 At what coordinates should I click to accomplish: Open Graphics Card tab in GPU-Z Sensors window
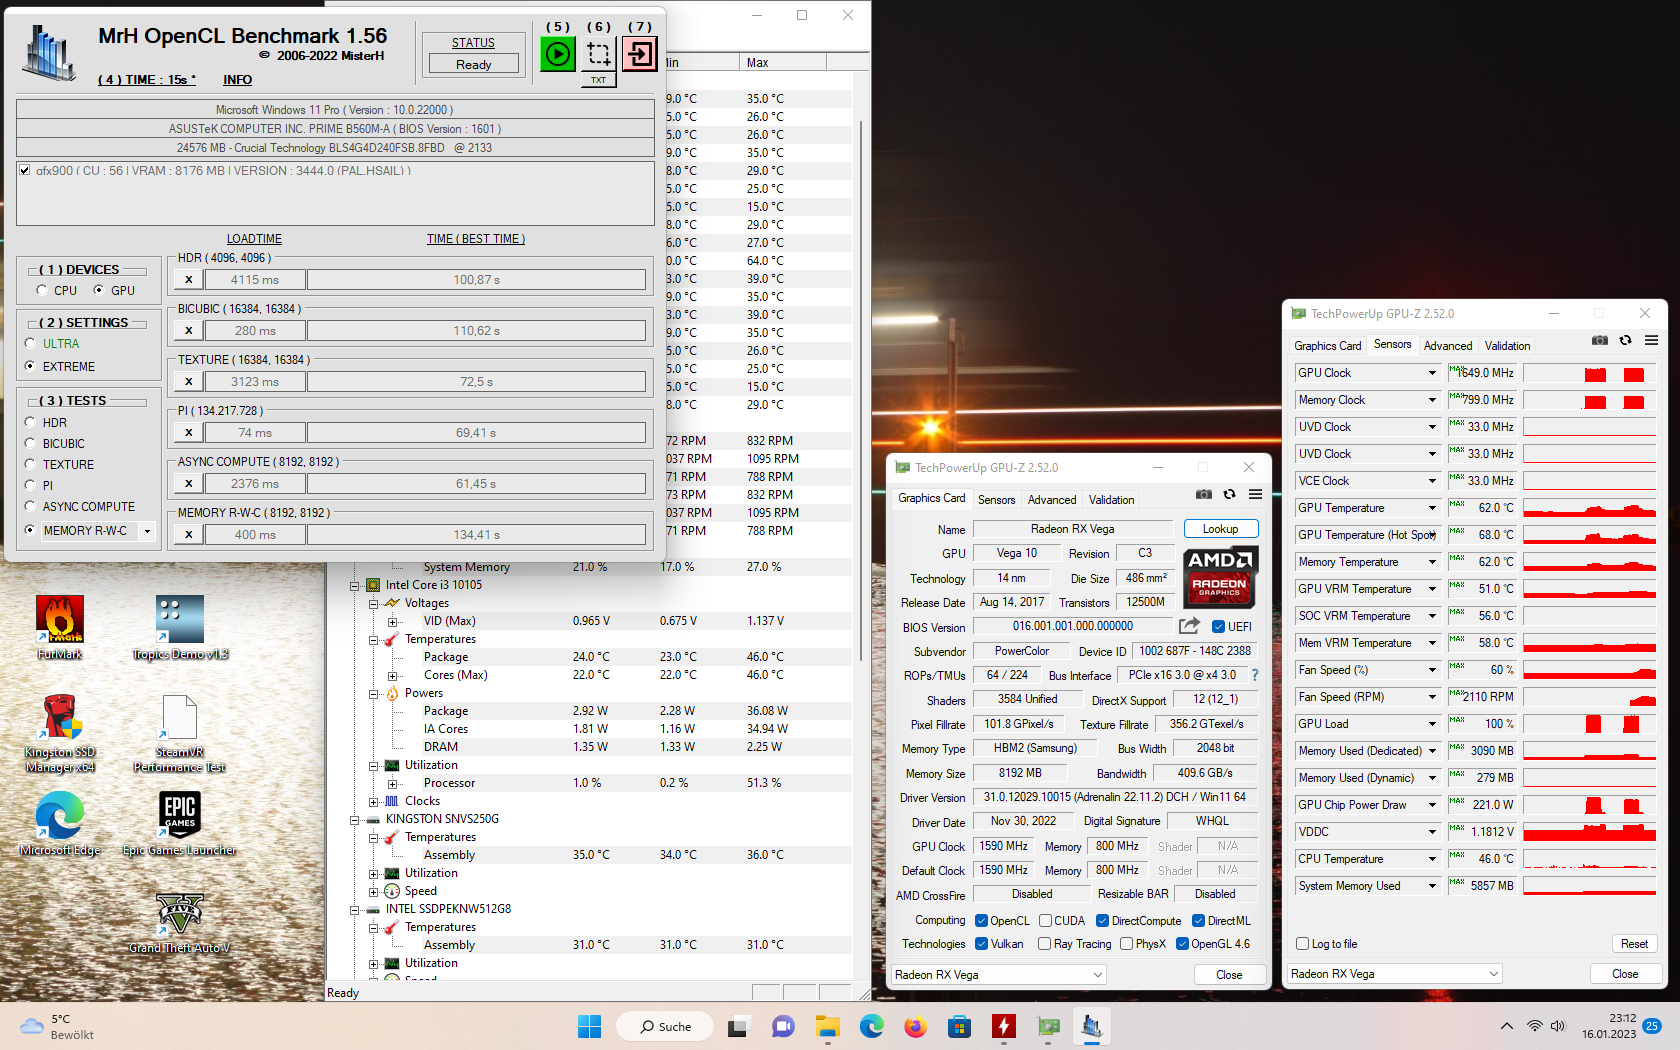[1327, 346]
